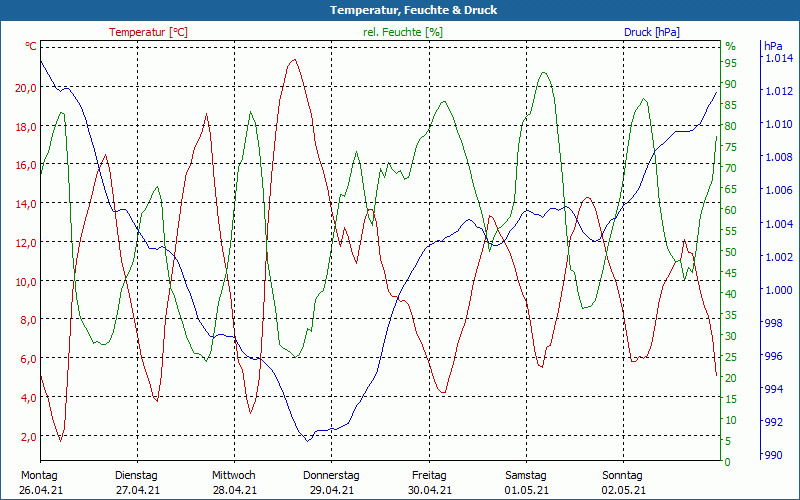Select the green rel. Feuchte [%] legend label
Screen dimensions: 800x500
click(403, 32)
